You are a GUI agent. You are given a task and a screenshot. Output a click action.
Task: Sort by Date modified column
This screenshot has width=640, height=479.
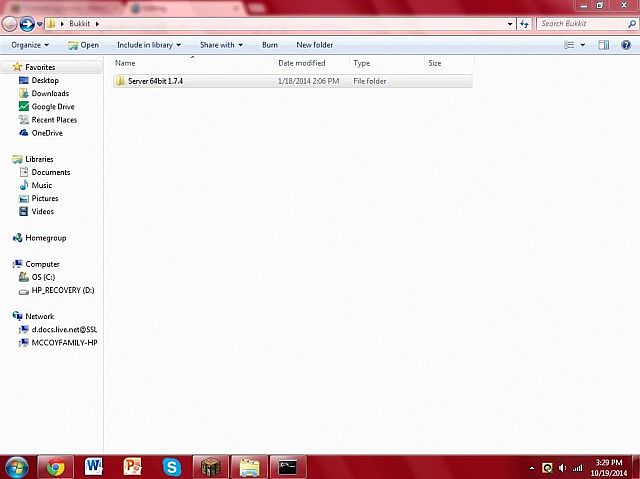301,63
